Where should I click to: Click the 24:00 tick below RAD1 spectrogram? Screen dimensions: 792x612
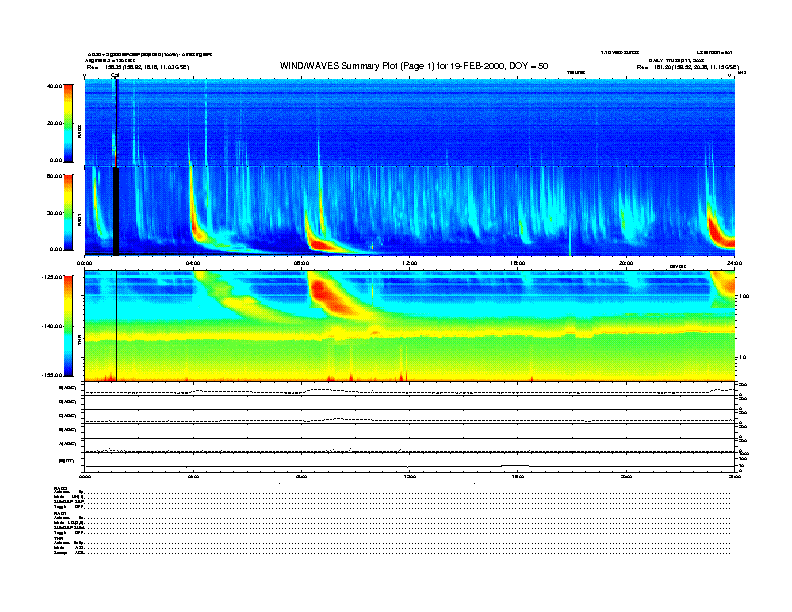coord(734,263)
